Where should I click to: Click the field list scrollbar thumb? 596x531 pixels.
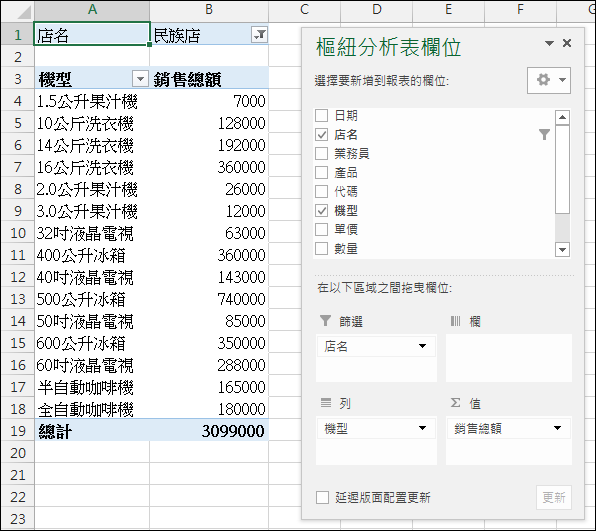[562, 169]
